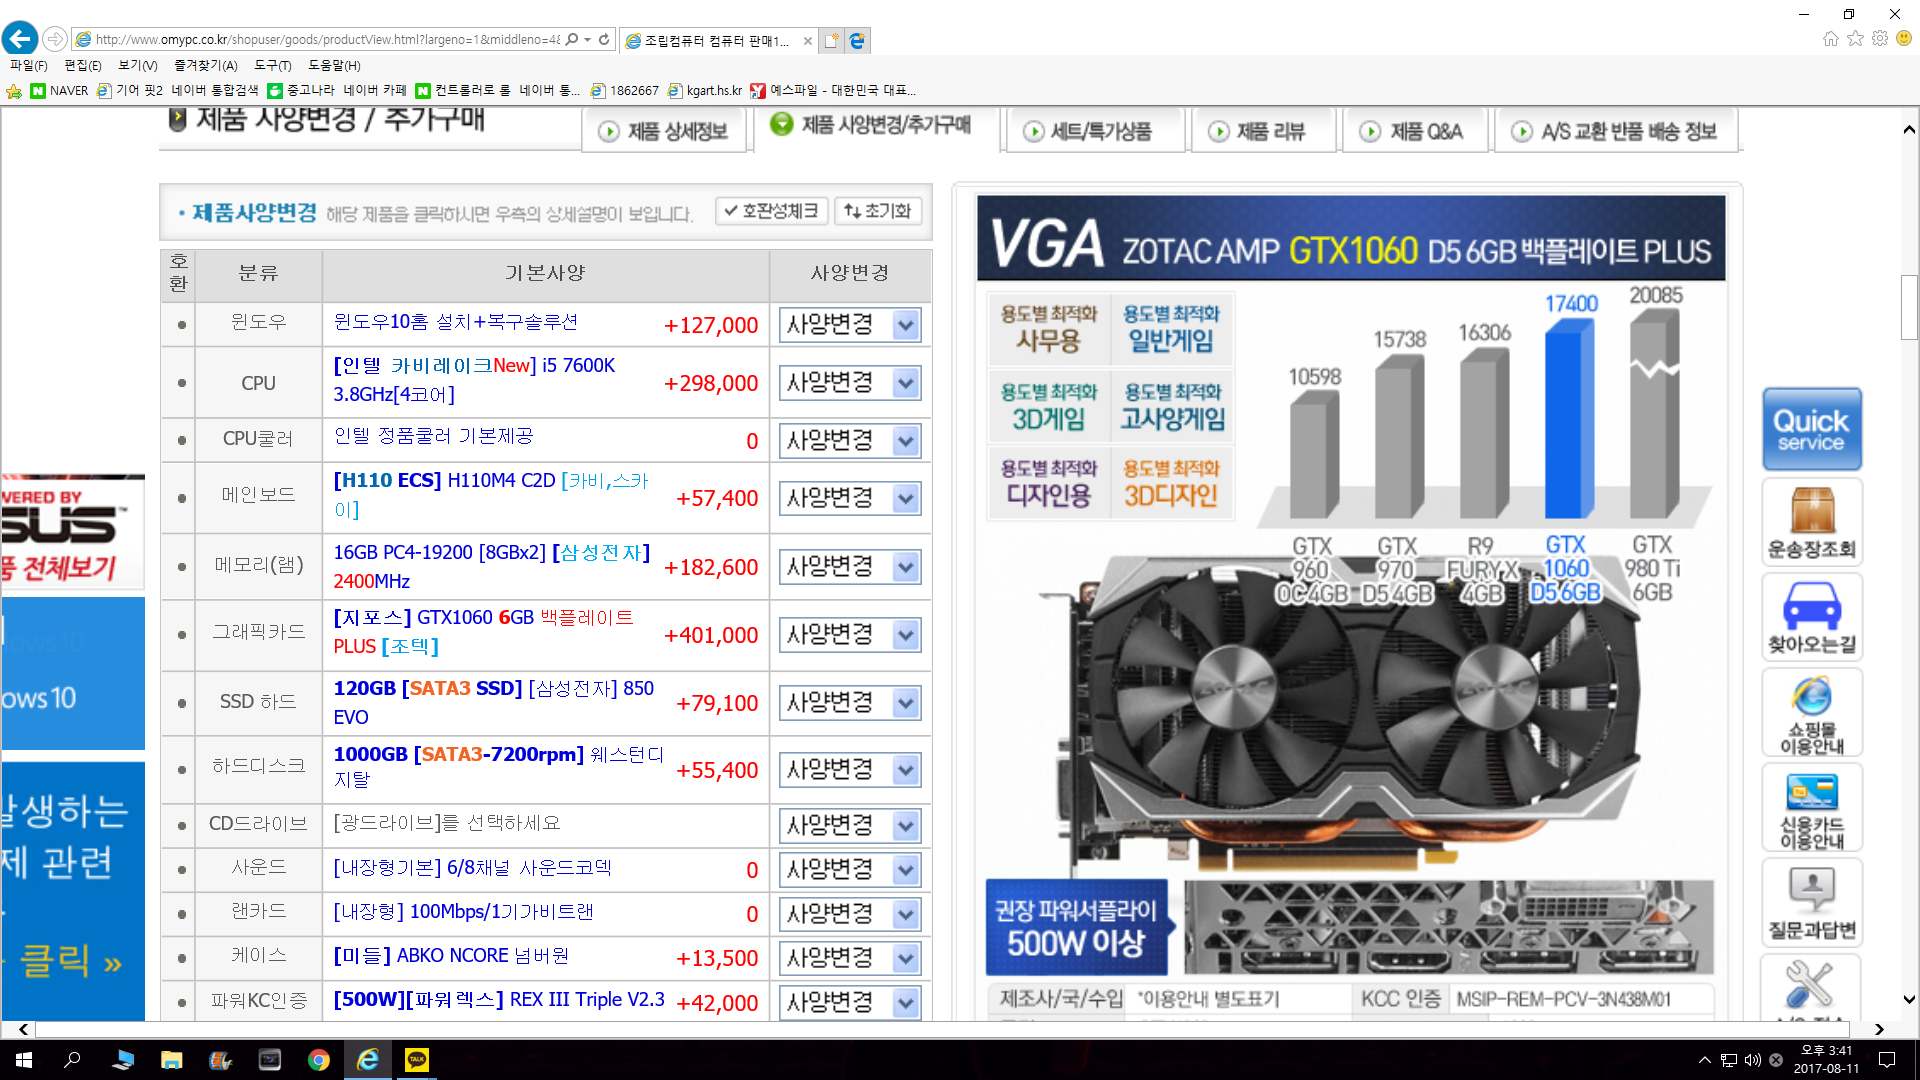Open Chrome from the taskbar
This screenshot has width=1920, height=1080.
coord(319,1060)
